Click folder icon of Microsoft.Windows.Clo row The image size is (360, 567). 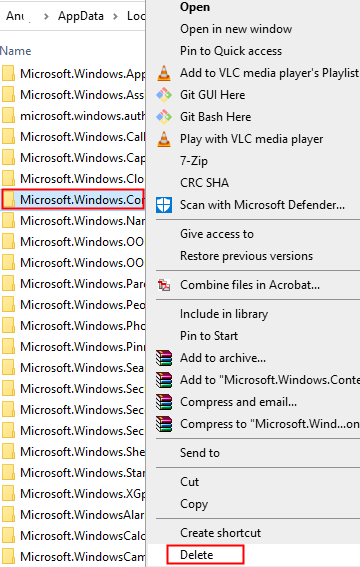pyautogui.click(x=8, y=178)
